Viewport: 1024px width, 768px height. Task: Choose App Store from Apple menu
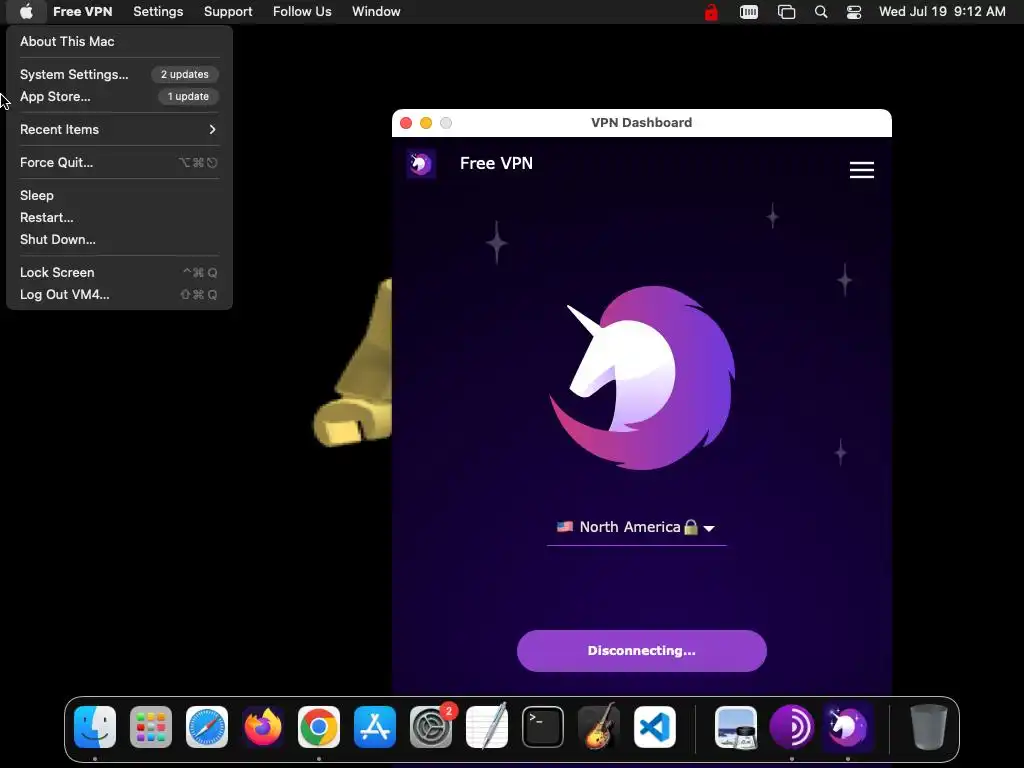pos(120,97)
